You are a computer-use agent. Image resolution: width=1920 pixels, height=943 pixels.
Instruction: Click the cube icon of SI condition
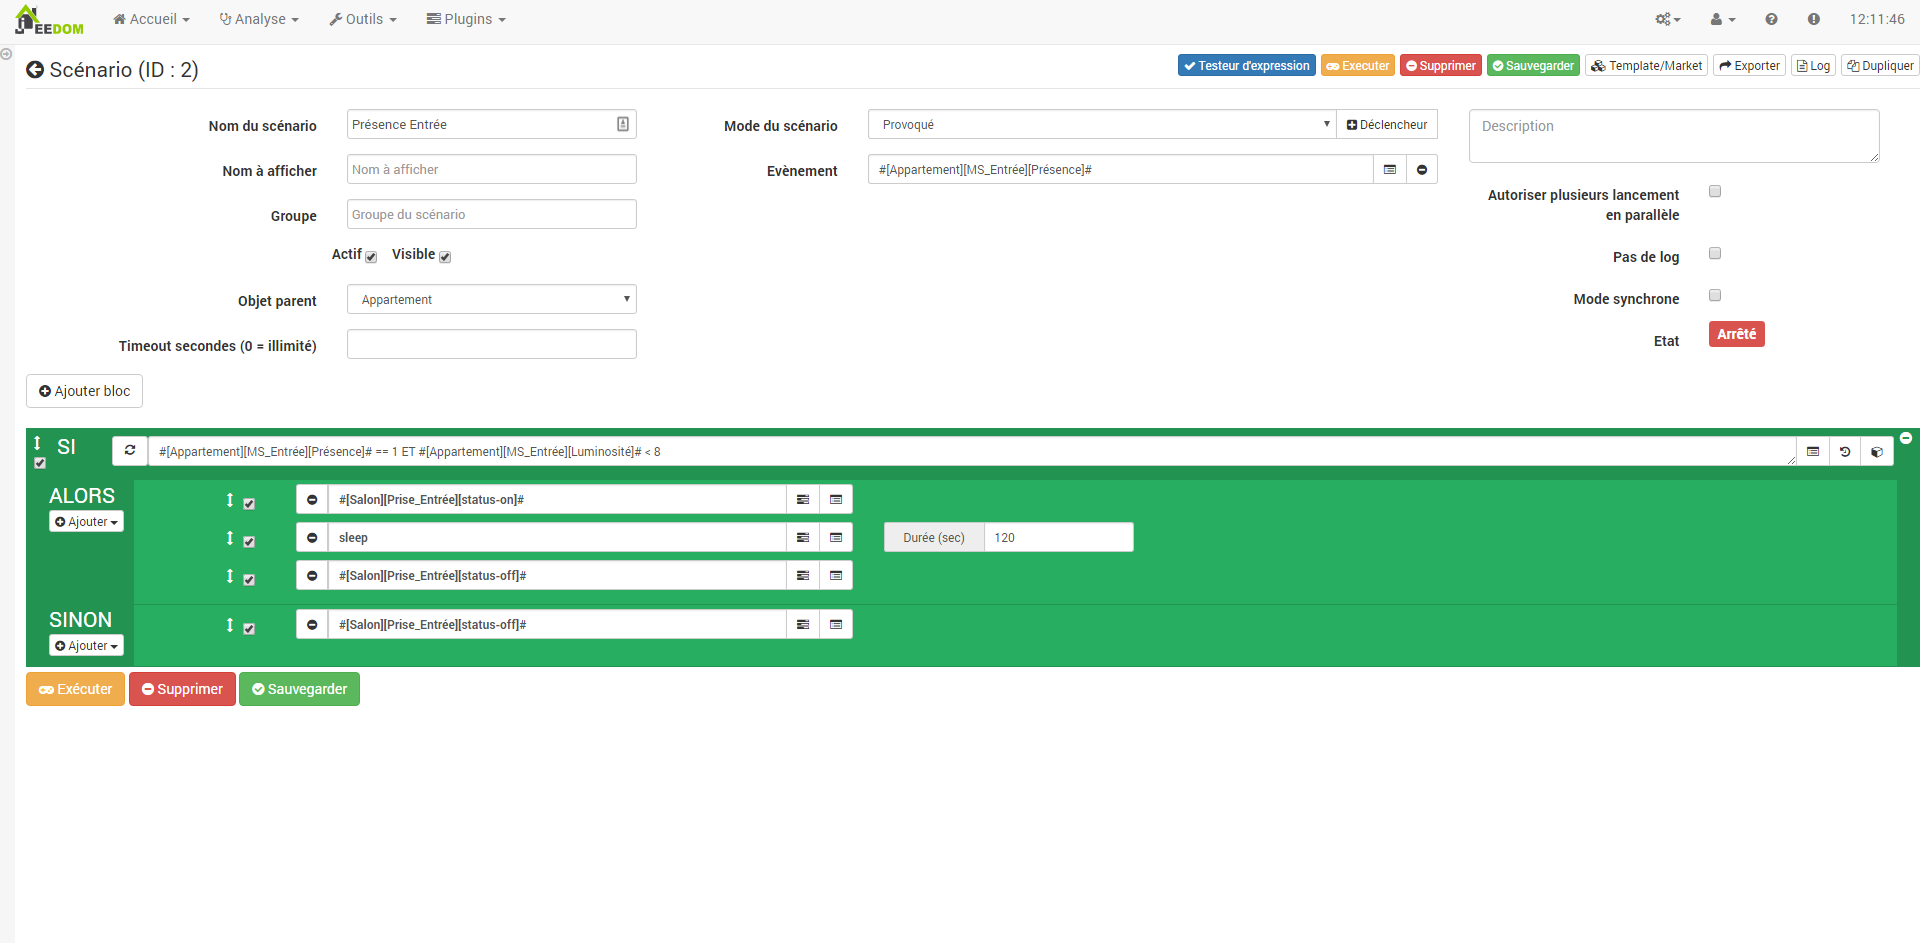pos(1877,452)
